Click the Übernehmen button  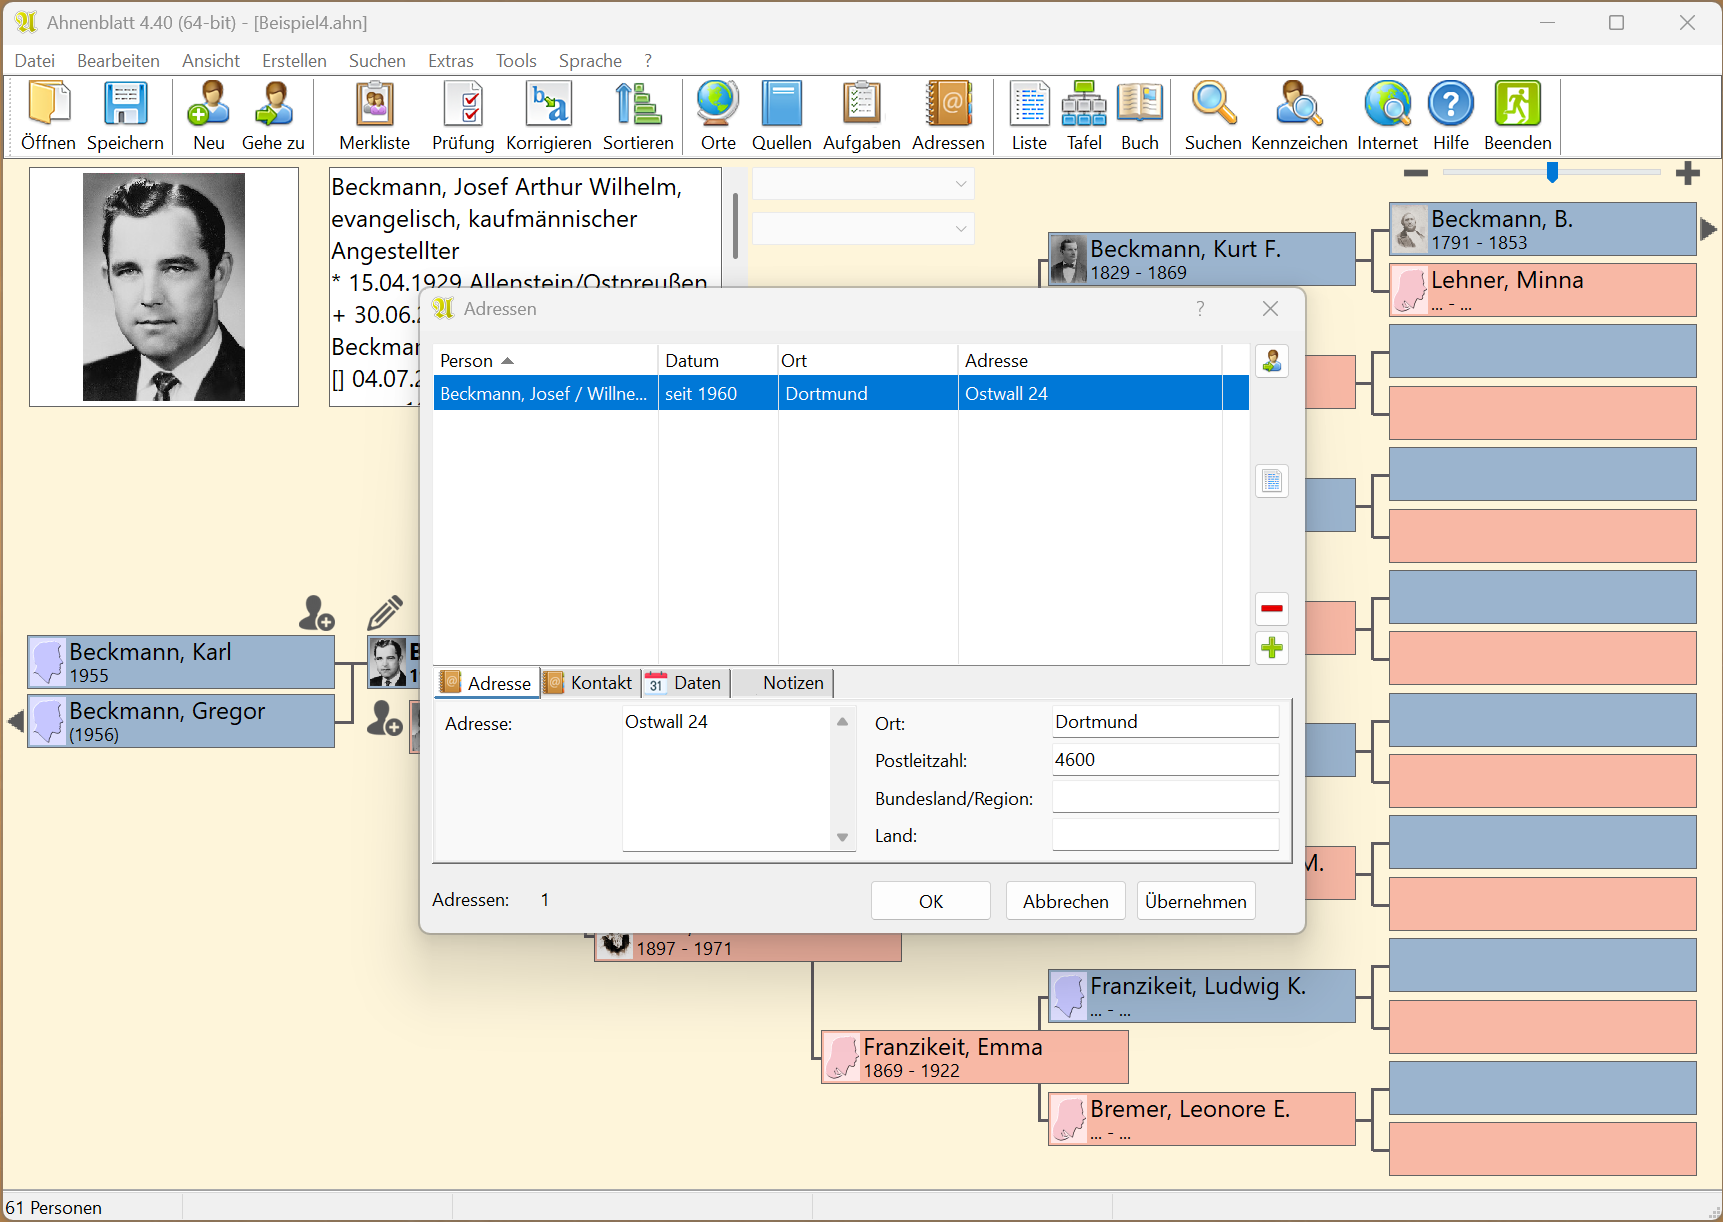click(x=1195, y=901)
